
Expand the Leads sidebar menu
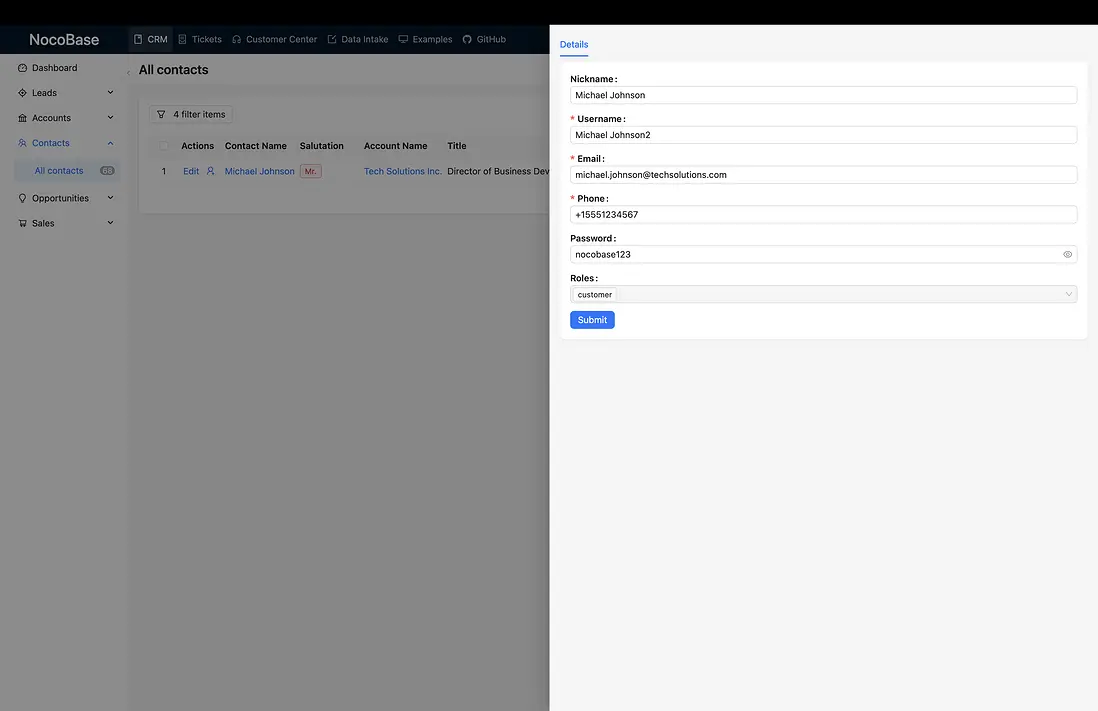(x=109, y=92)
